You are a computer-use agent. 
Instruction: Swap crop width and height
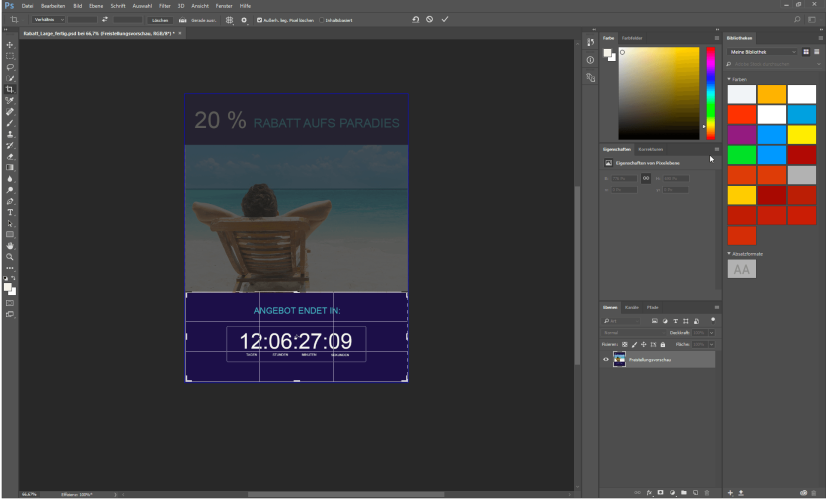[x=105, y=19]
